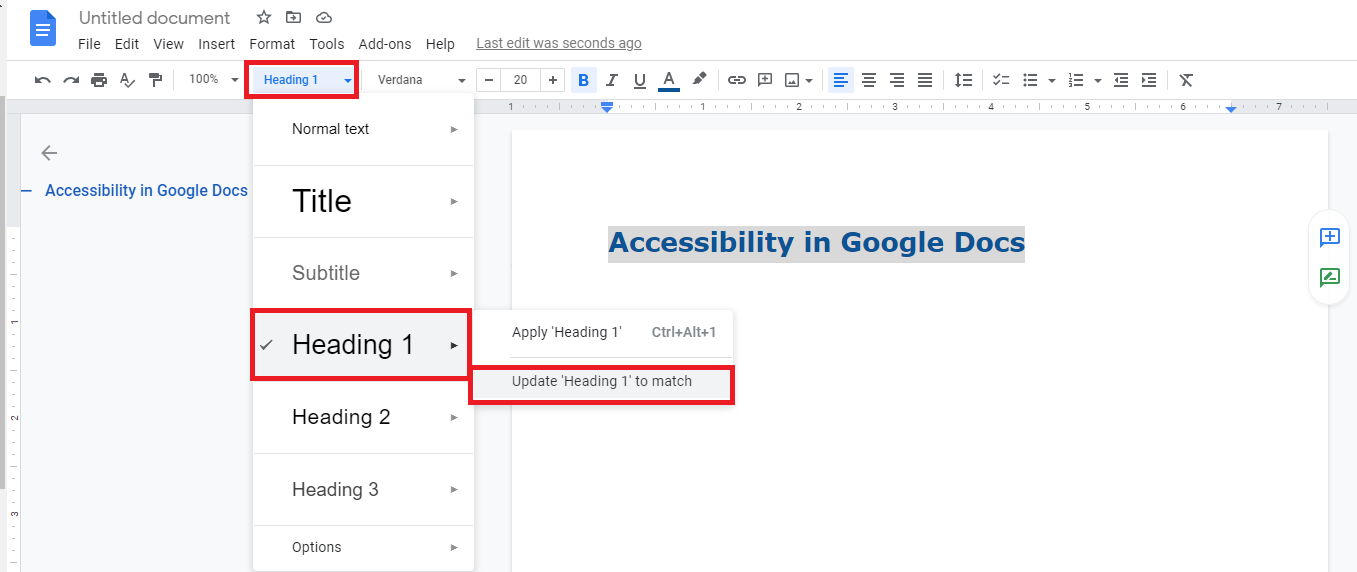Increase the font size
Screen dimensions: 1357x572
(x=553, y=80)
